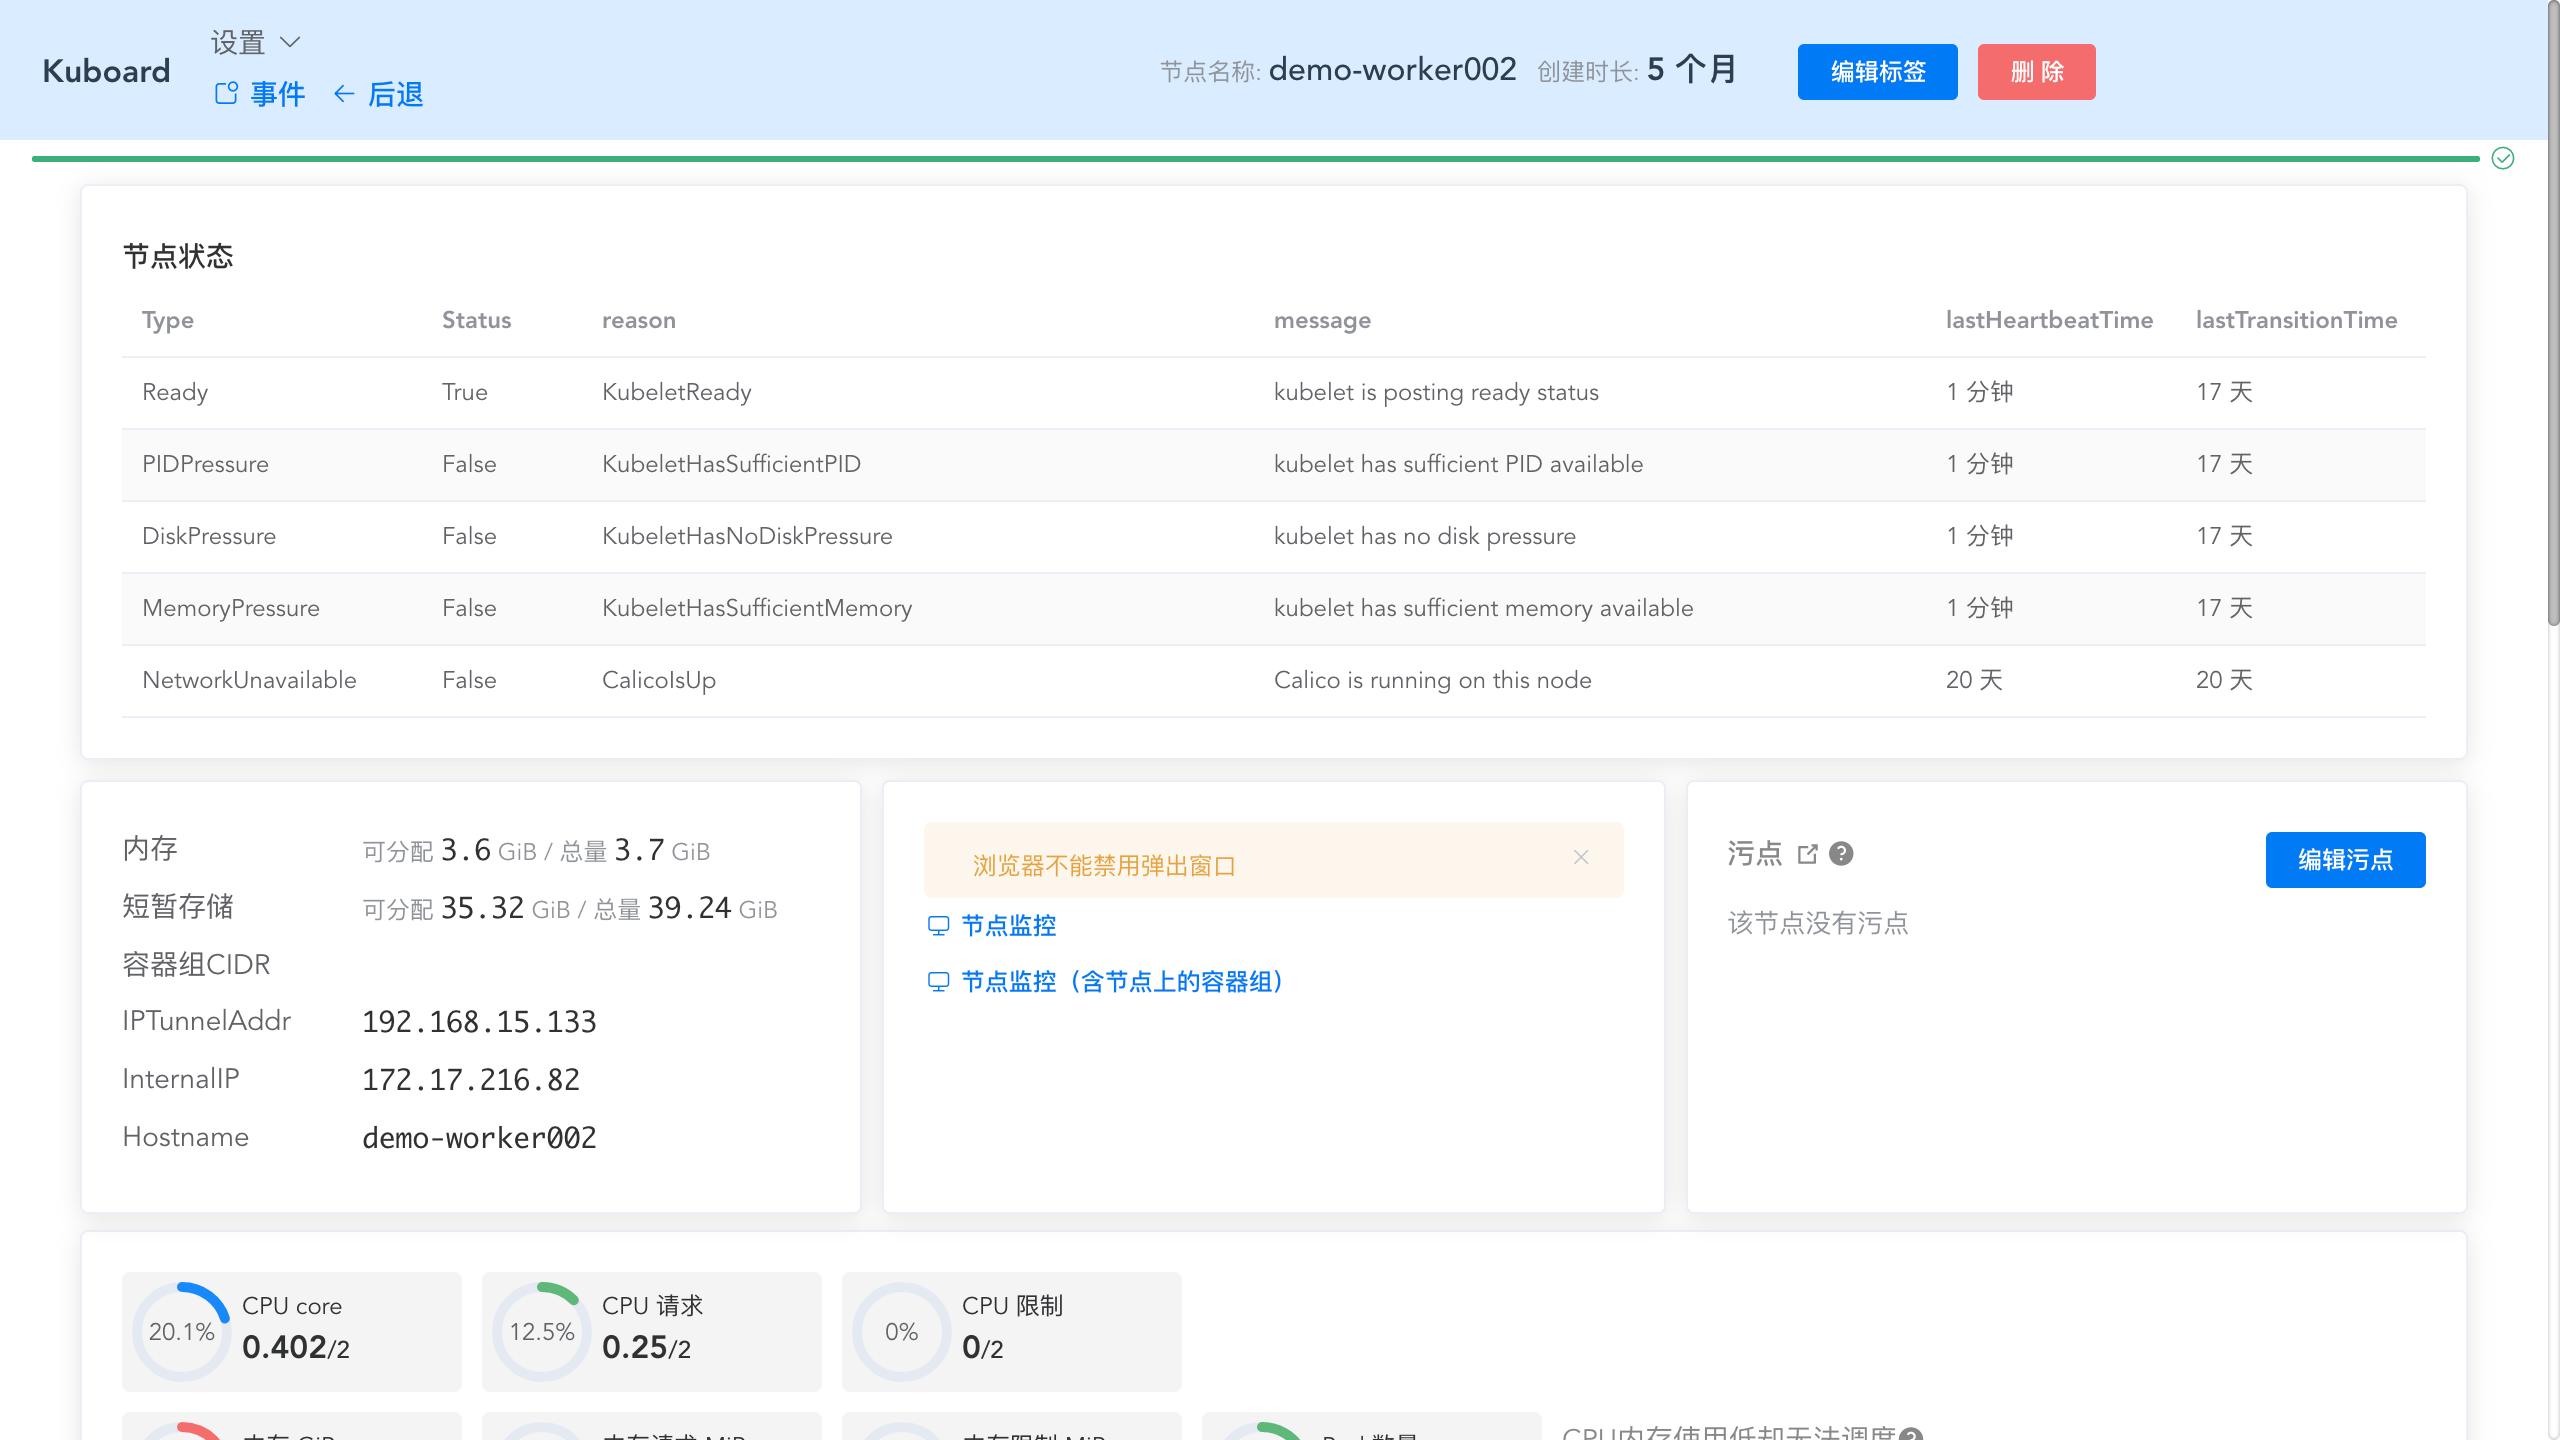Click the KubeletReady reason cell
This screenshot has width=2560, height=1440.
[x=677, y=392]
